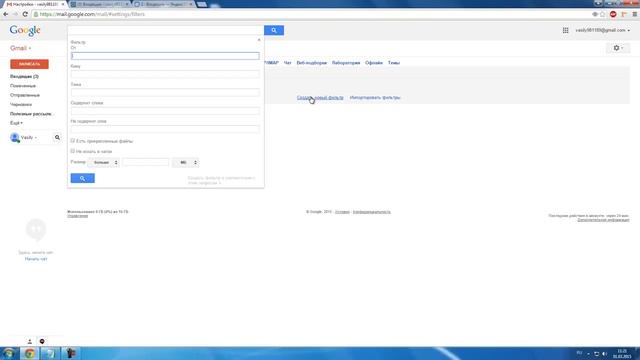Switch to the 'Веб-подборки' settings tab

(311, 63)
